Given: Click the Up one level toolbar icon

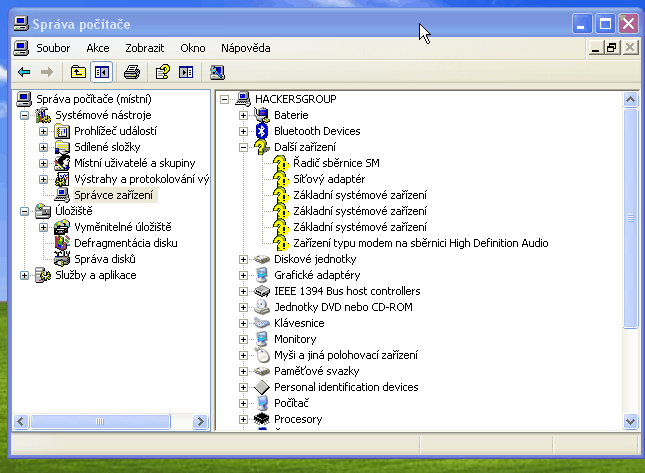Looking at the screenshot, I should pyautogui.click(x=78, y=72).
